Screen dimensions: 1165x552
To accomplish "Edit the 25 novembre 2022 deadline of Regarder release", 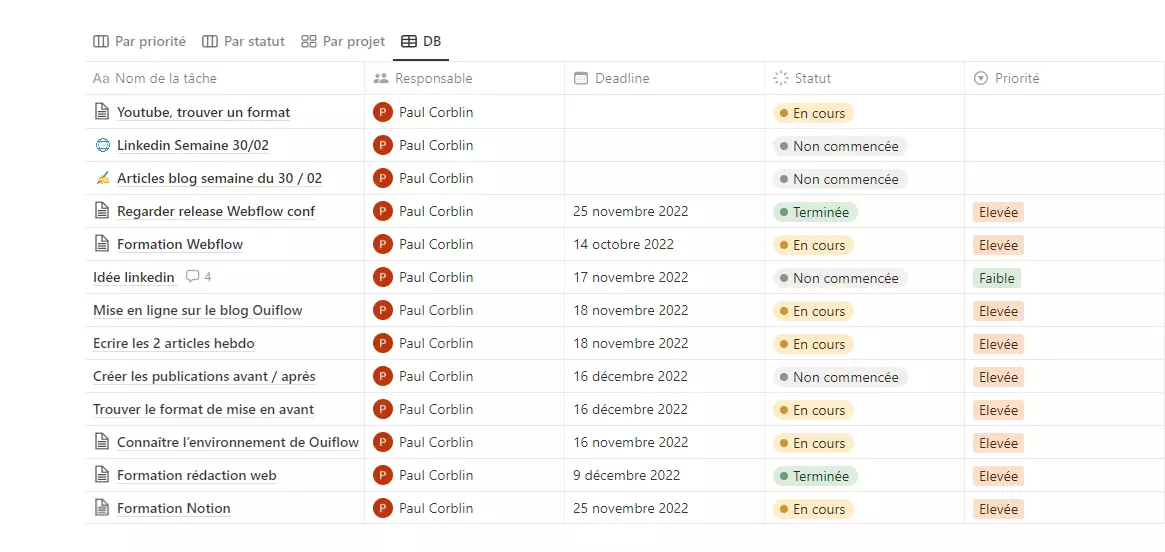I will pos(631,211).
